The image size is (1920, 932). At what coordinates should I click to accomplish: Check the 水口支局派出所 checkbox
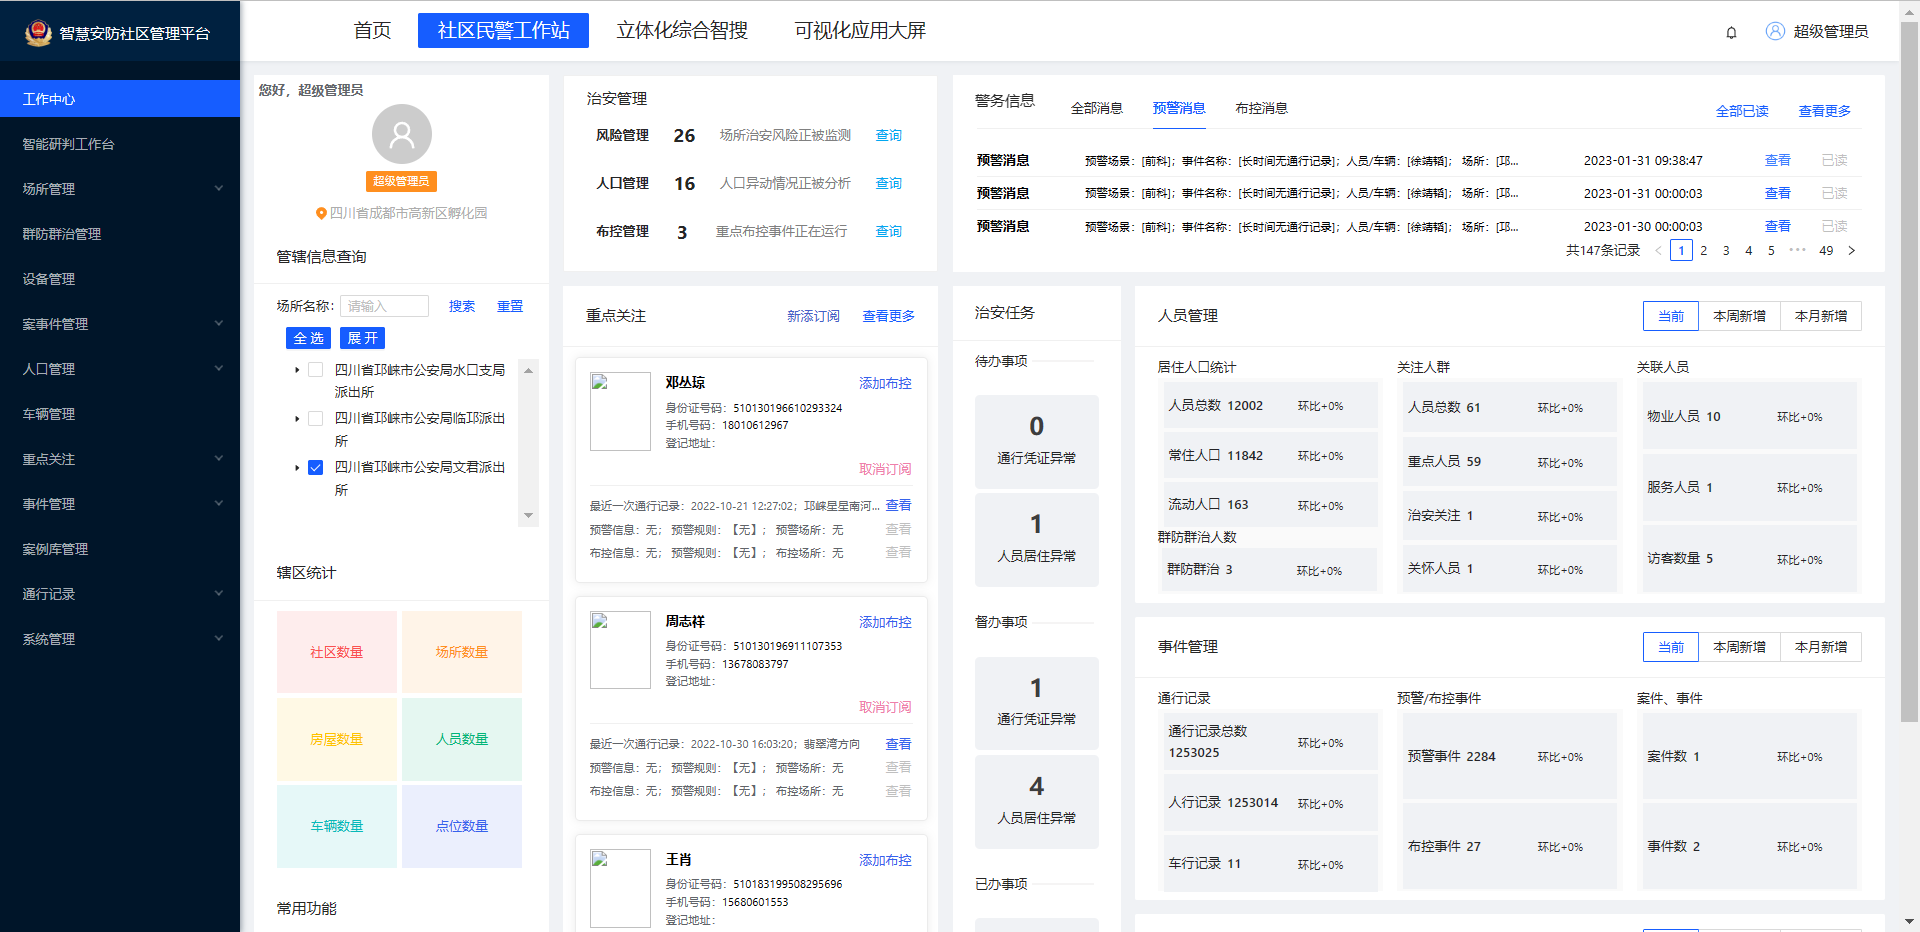[x=316, y=370]
